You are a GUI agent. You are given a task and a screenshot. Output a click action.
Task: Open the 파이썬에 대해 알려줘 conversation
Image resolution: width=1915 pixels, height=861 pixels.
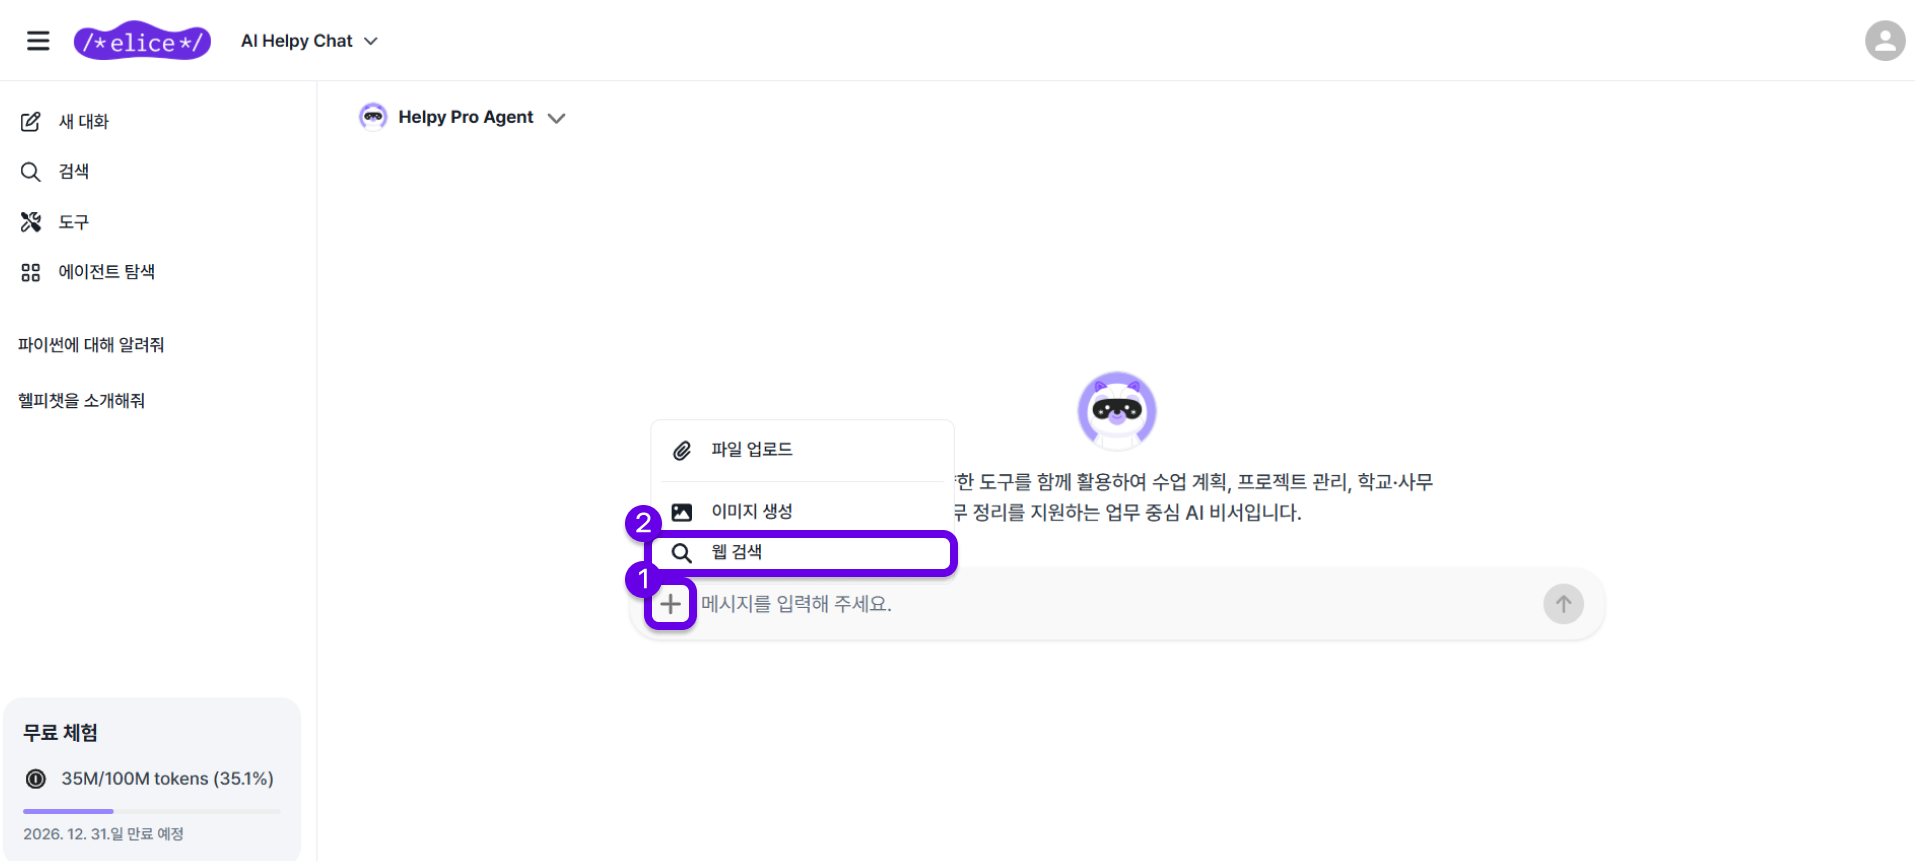(x=91, y=345)
